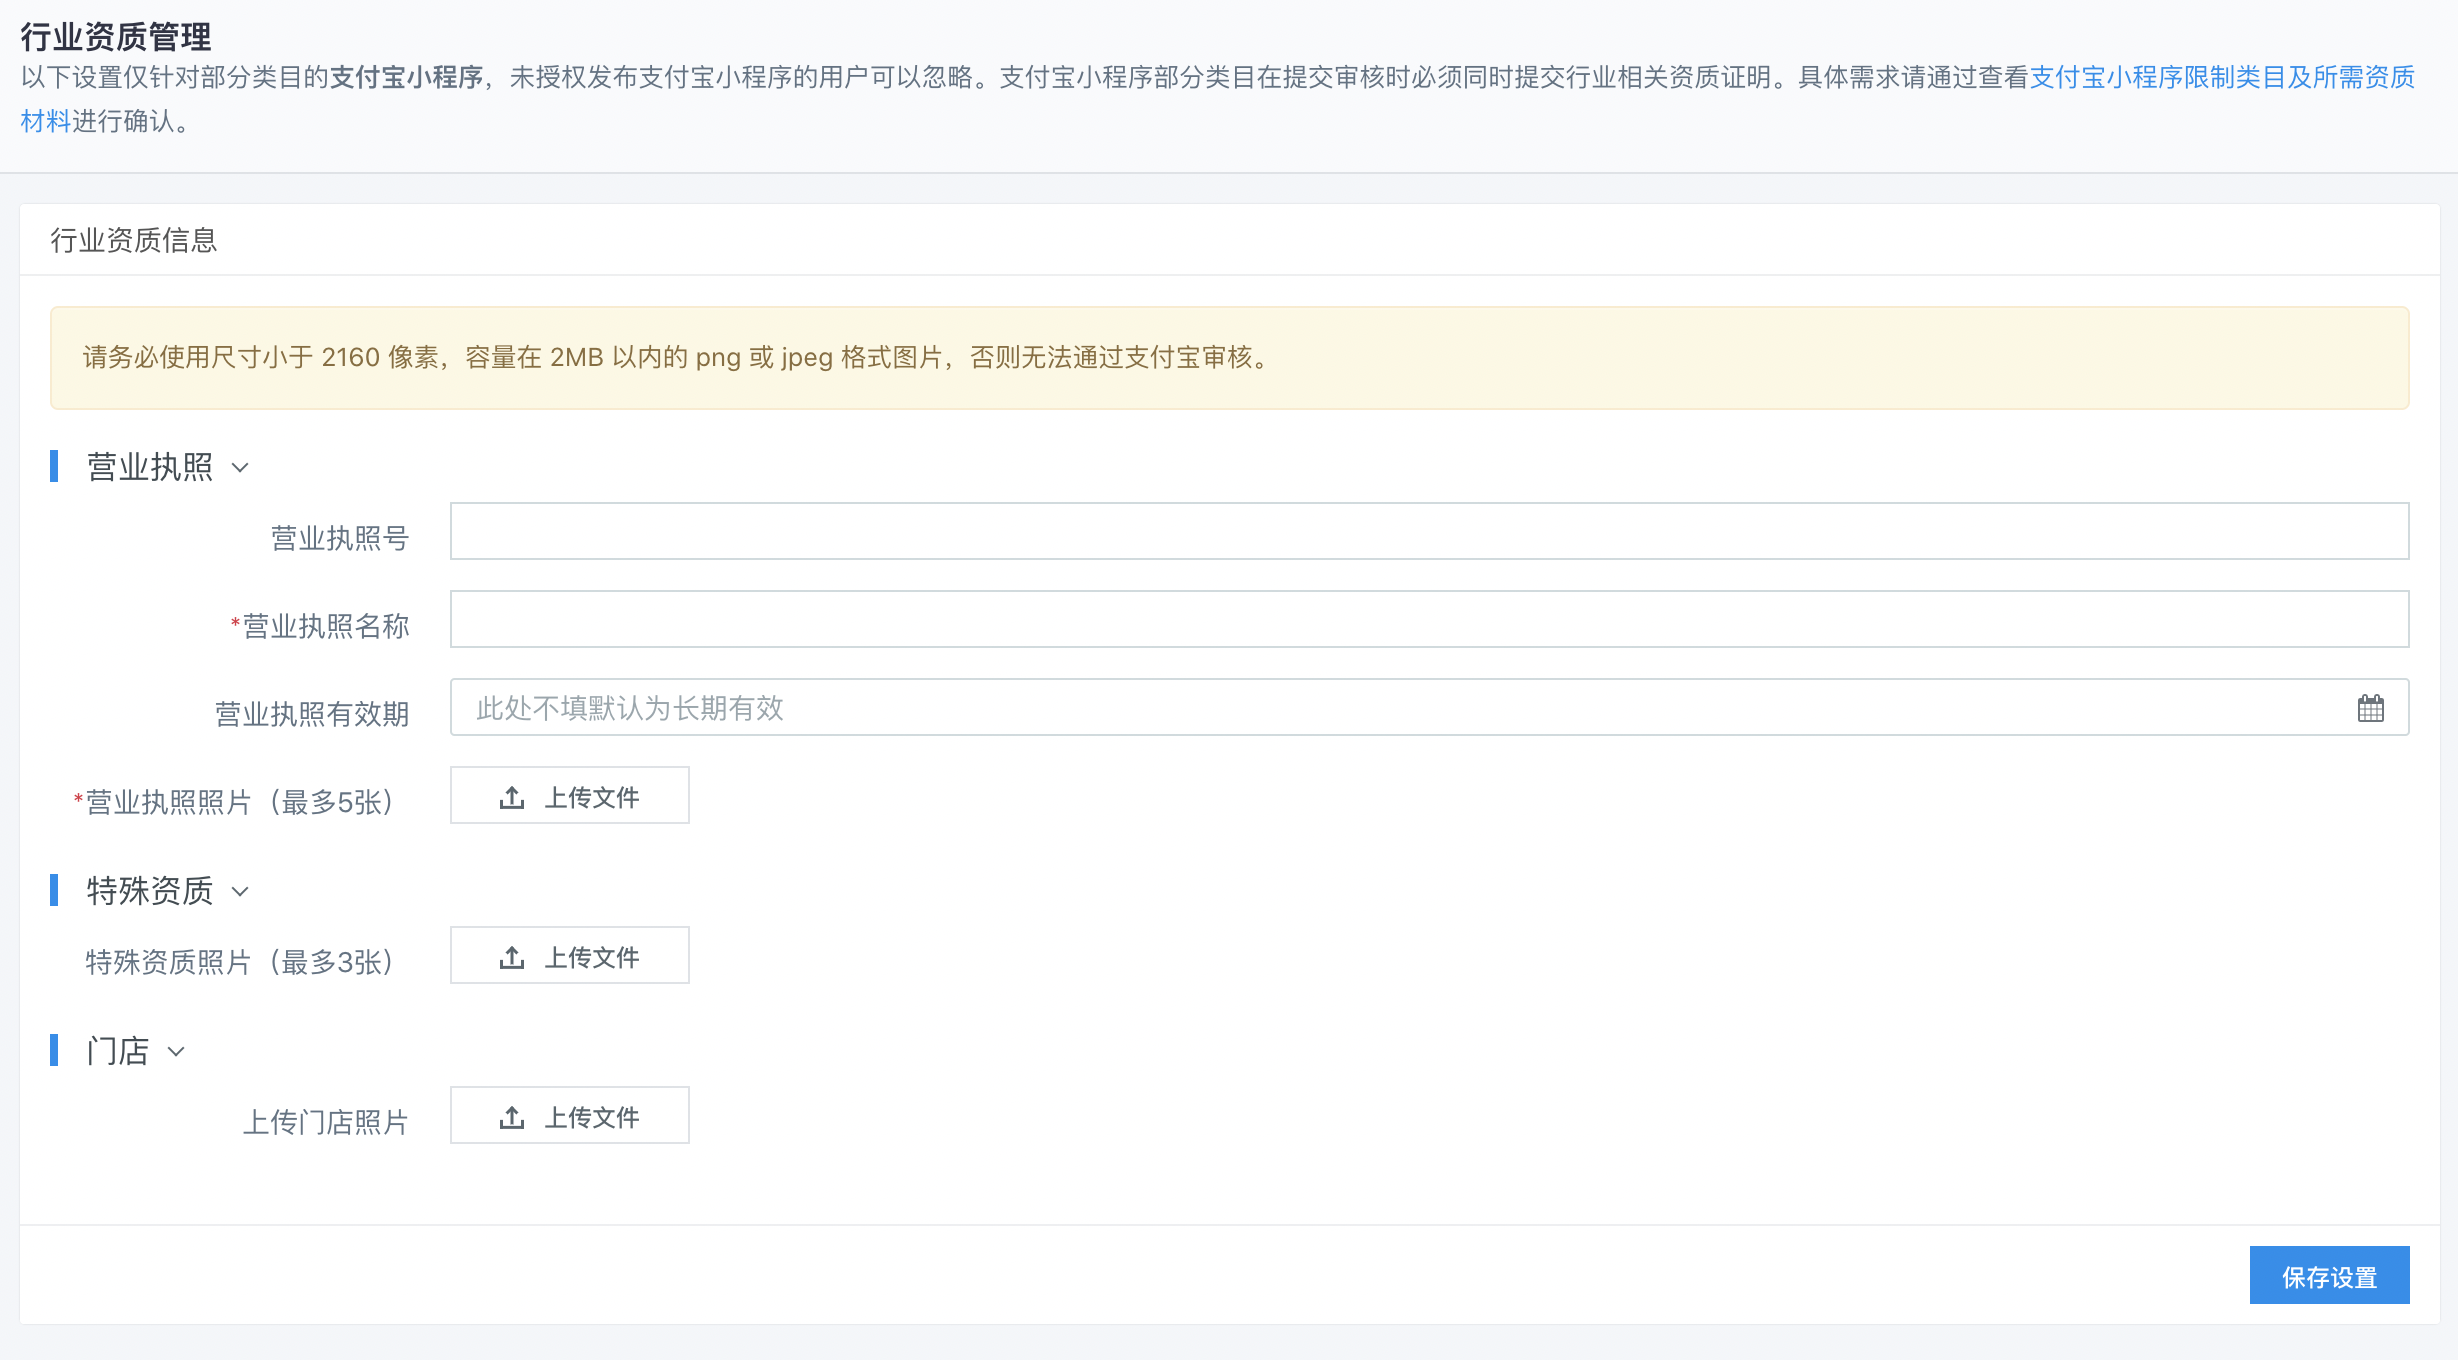Upload file for 特殊资质照片

pyautogui.click(x=569, y=956)
